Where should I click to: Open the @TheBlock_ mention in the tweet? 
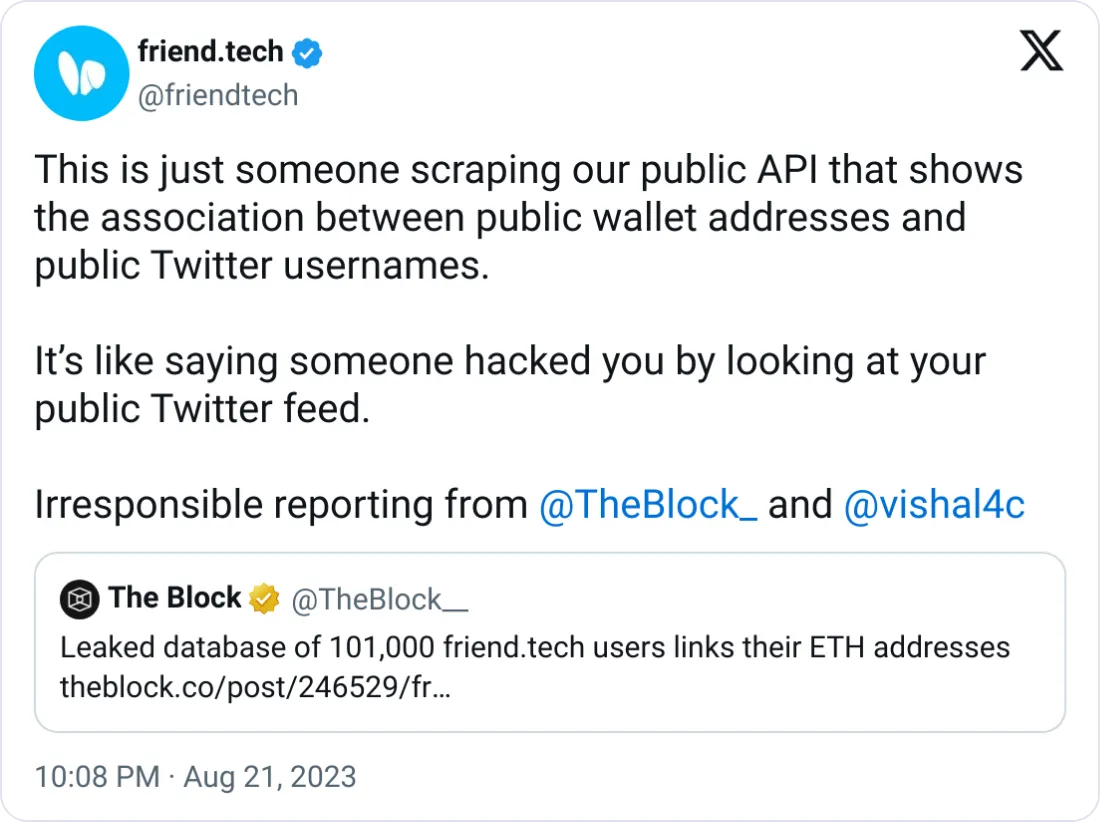(647, 505)
